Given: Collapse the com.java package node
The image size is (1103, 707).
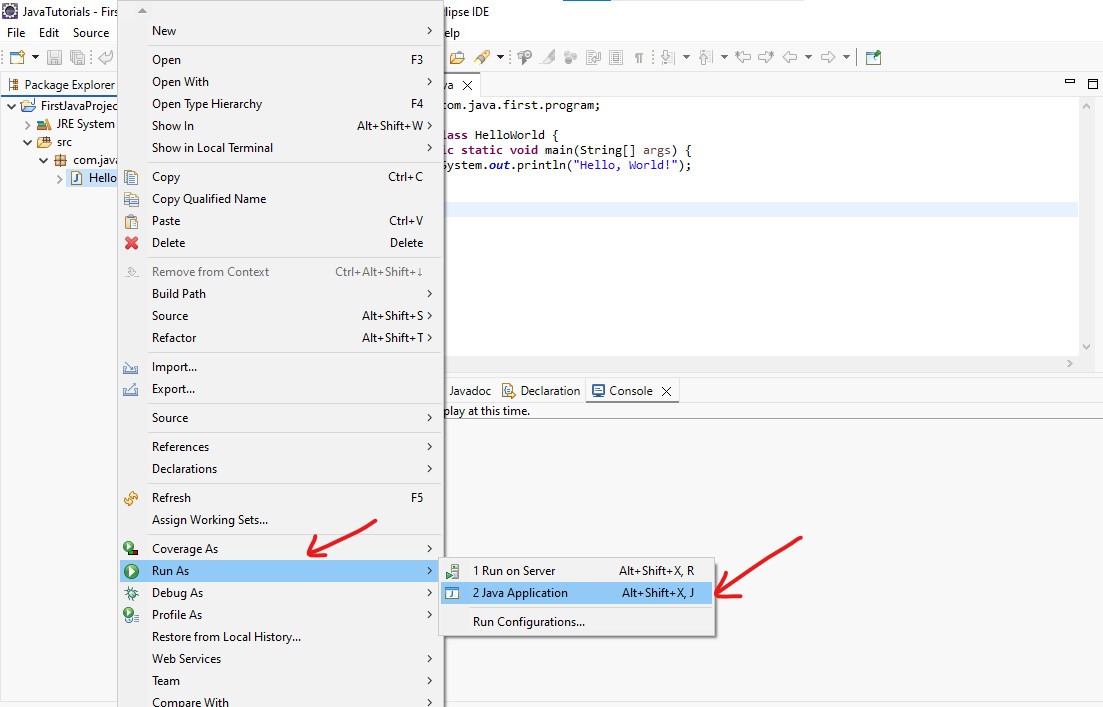Looking at the screenshot, I should [x=44, y=160].
